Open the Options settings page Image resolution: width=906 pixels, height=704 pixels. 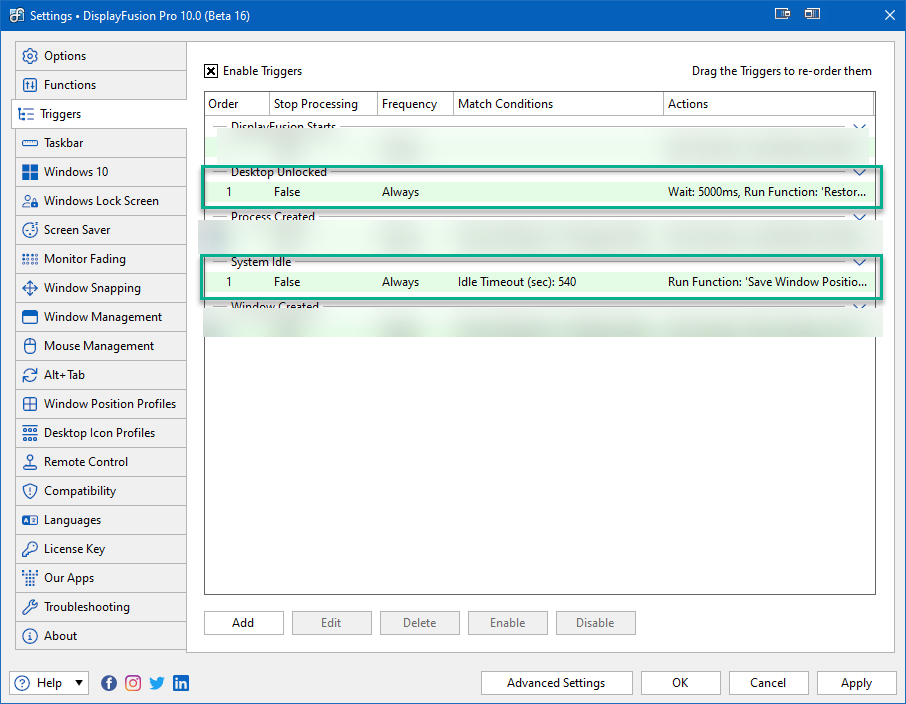[x=101, y=56]
